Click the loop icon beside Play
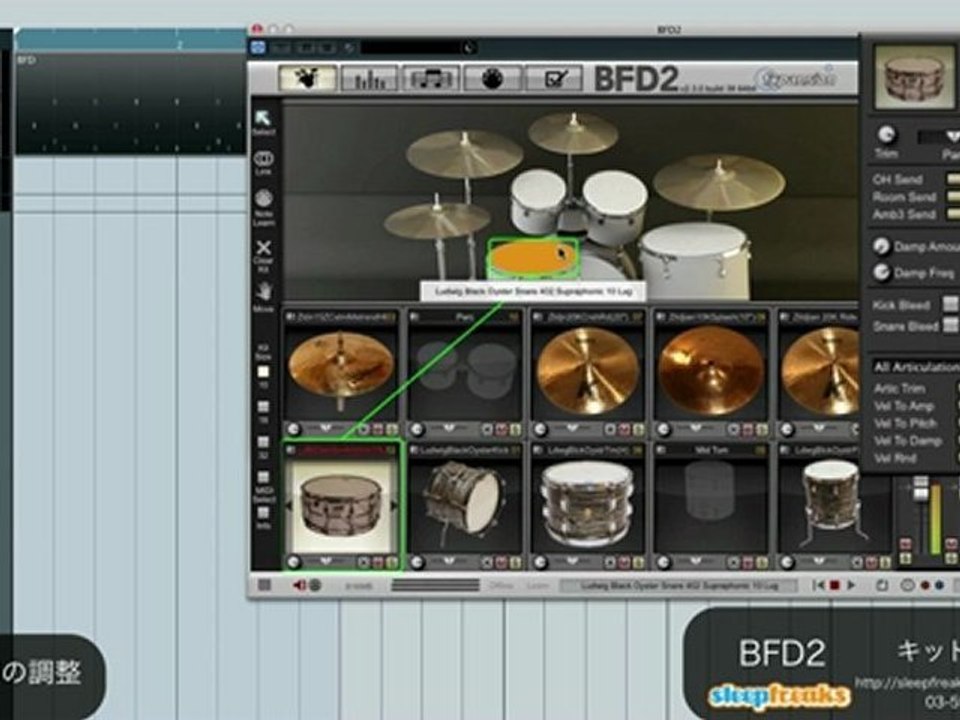This screenshot has width=960, height=720. pyautogui.click(x=882, y=585)
